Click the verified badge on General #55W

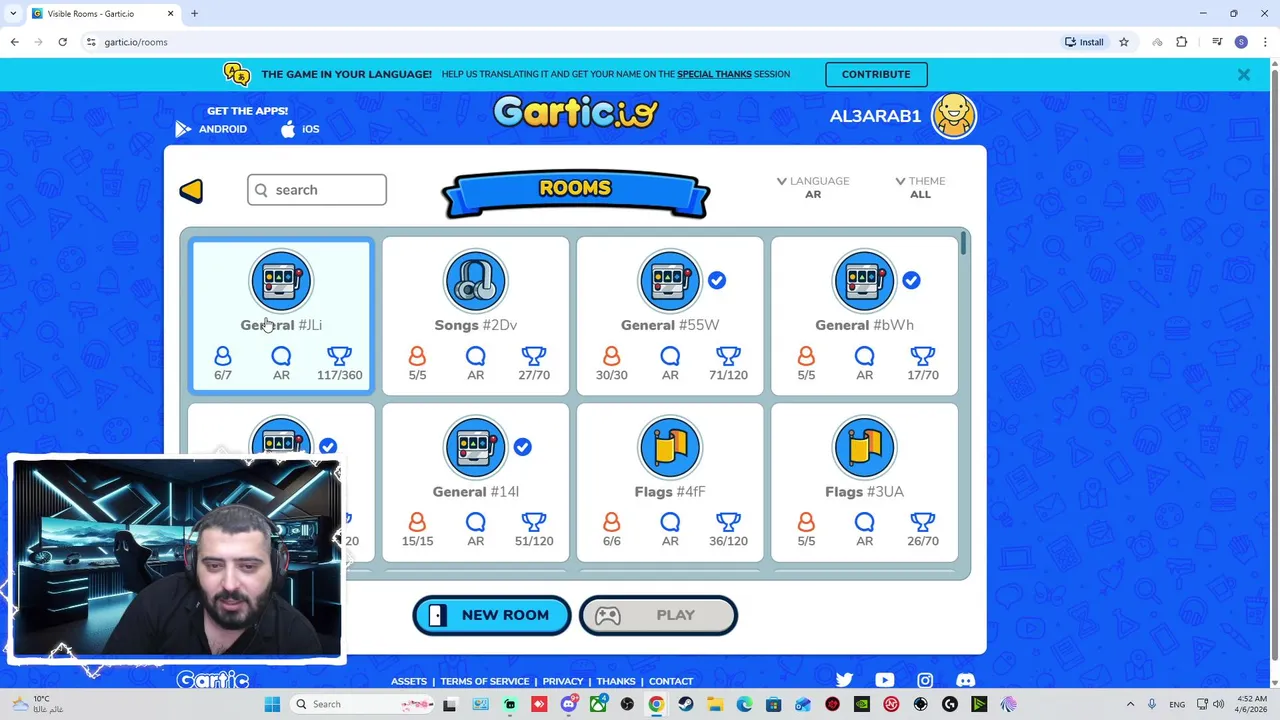point(717,281)
